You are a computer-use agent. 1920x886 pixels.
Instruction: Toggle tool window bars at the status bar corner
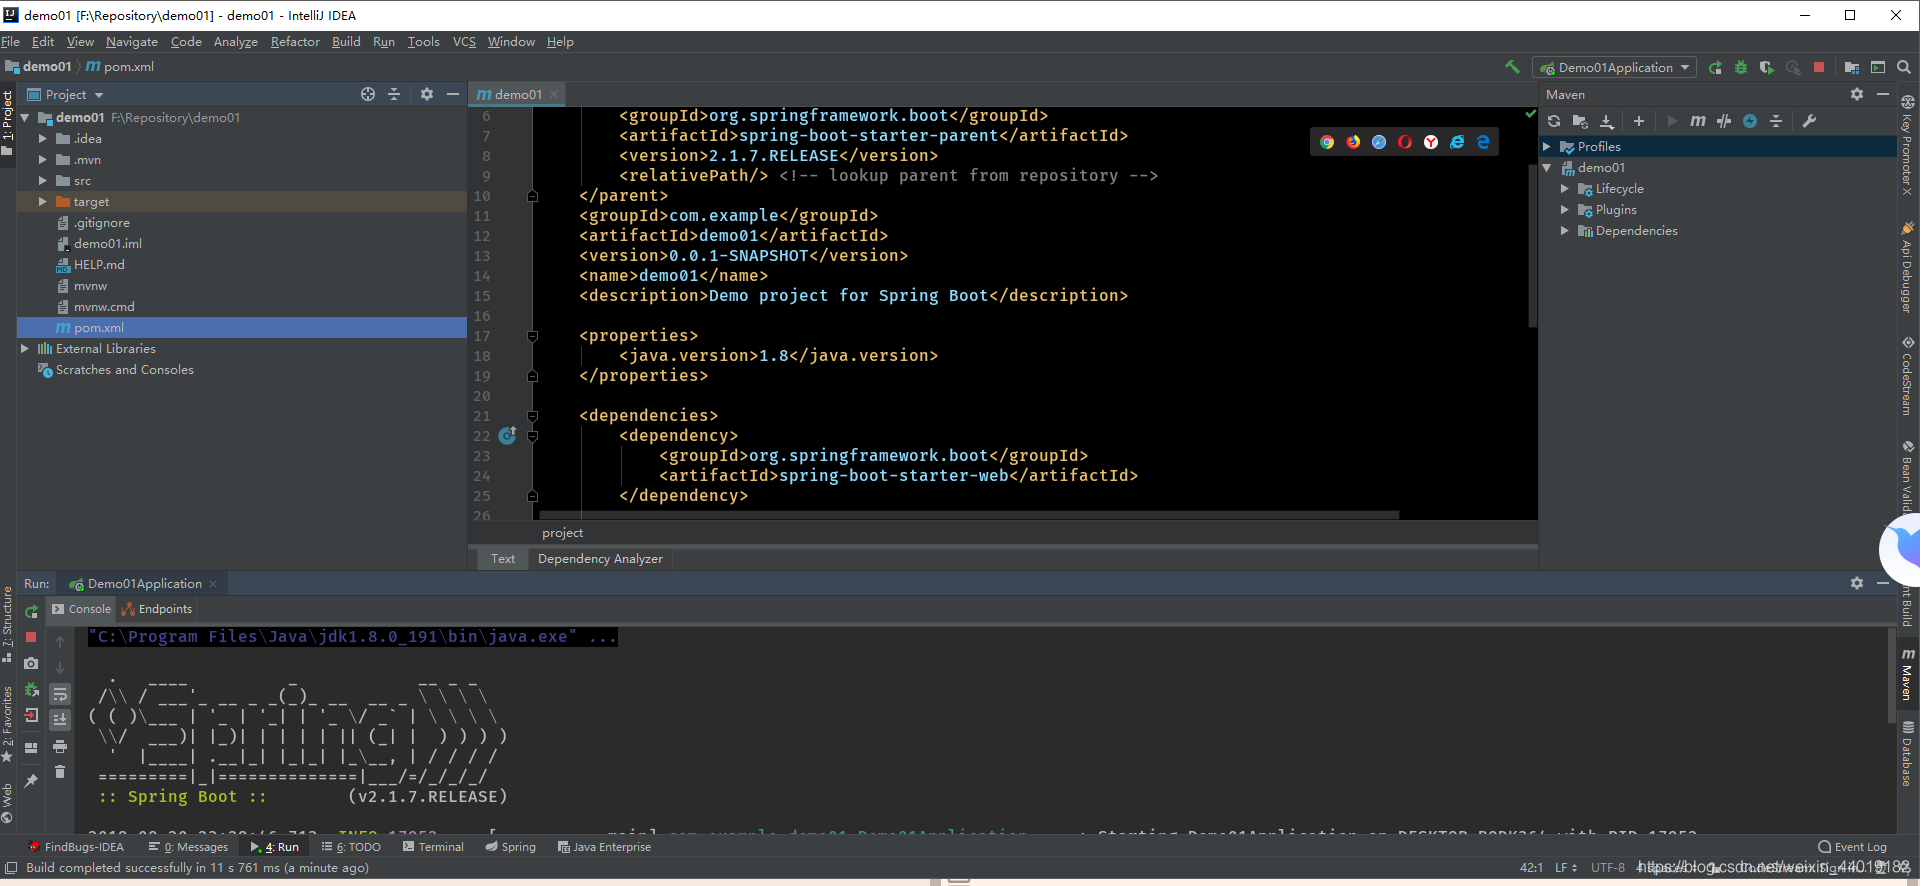click(11, 868)
